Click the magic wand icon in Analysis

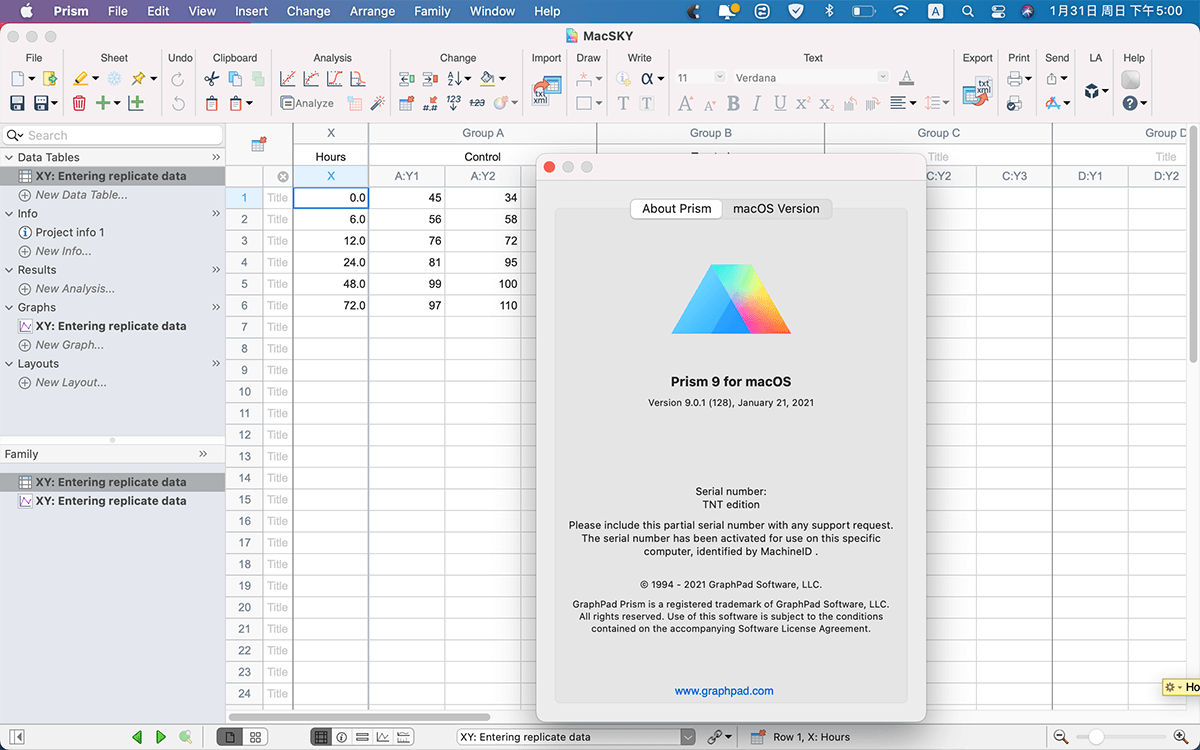378,102
